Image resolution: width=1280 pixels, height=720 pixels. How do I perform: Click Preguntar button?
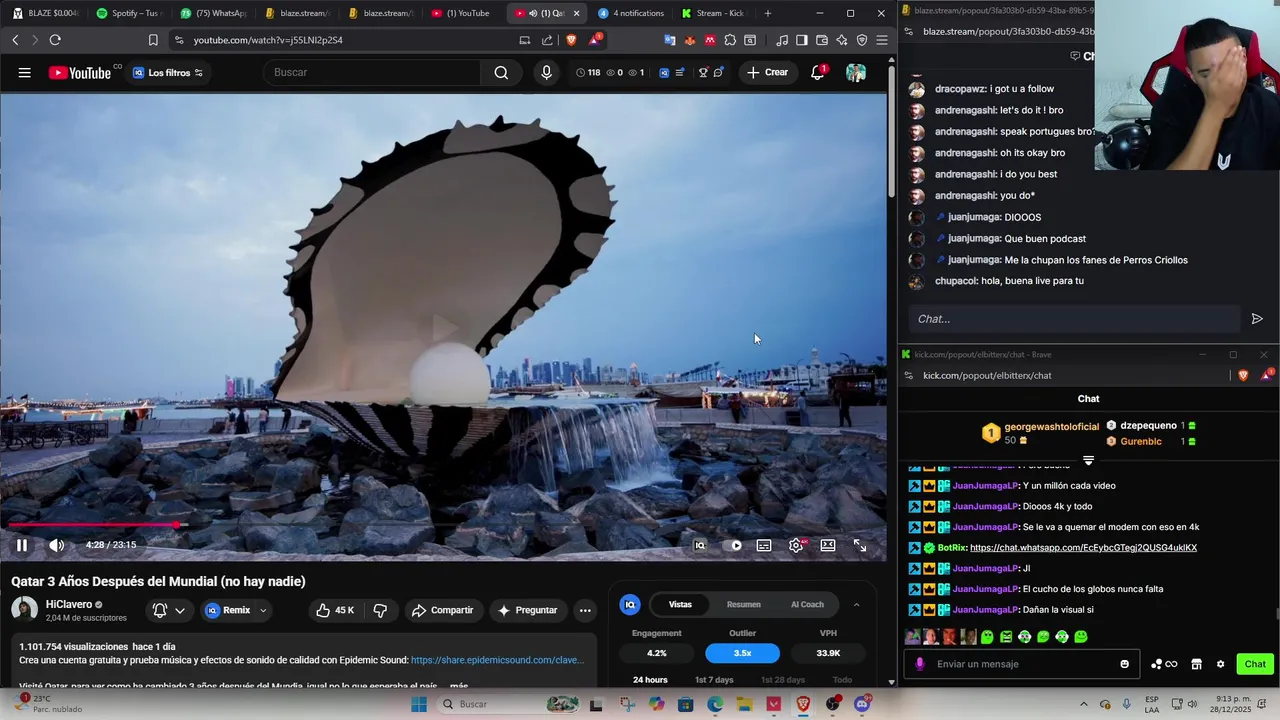pyautogui.click(x=527, y=610)
